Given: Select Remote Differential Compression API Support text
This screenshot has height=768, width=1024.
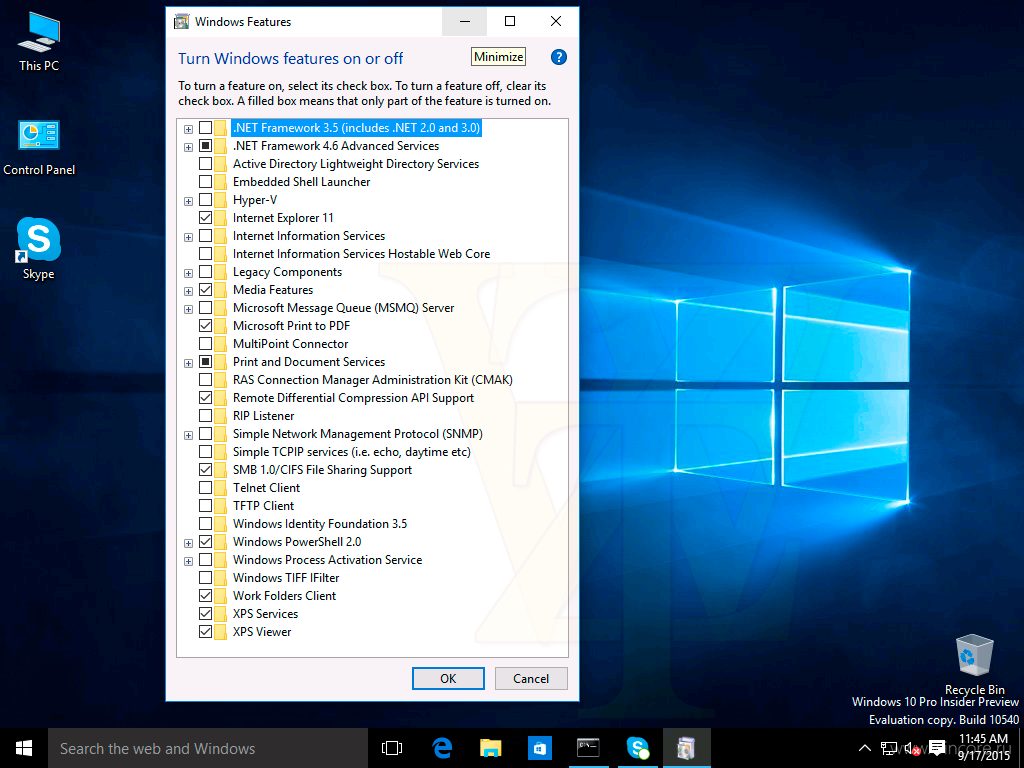Looking at the screenshot, I should click(x=353, y=398).
